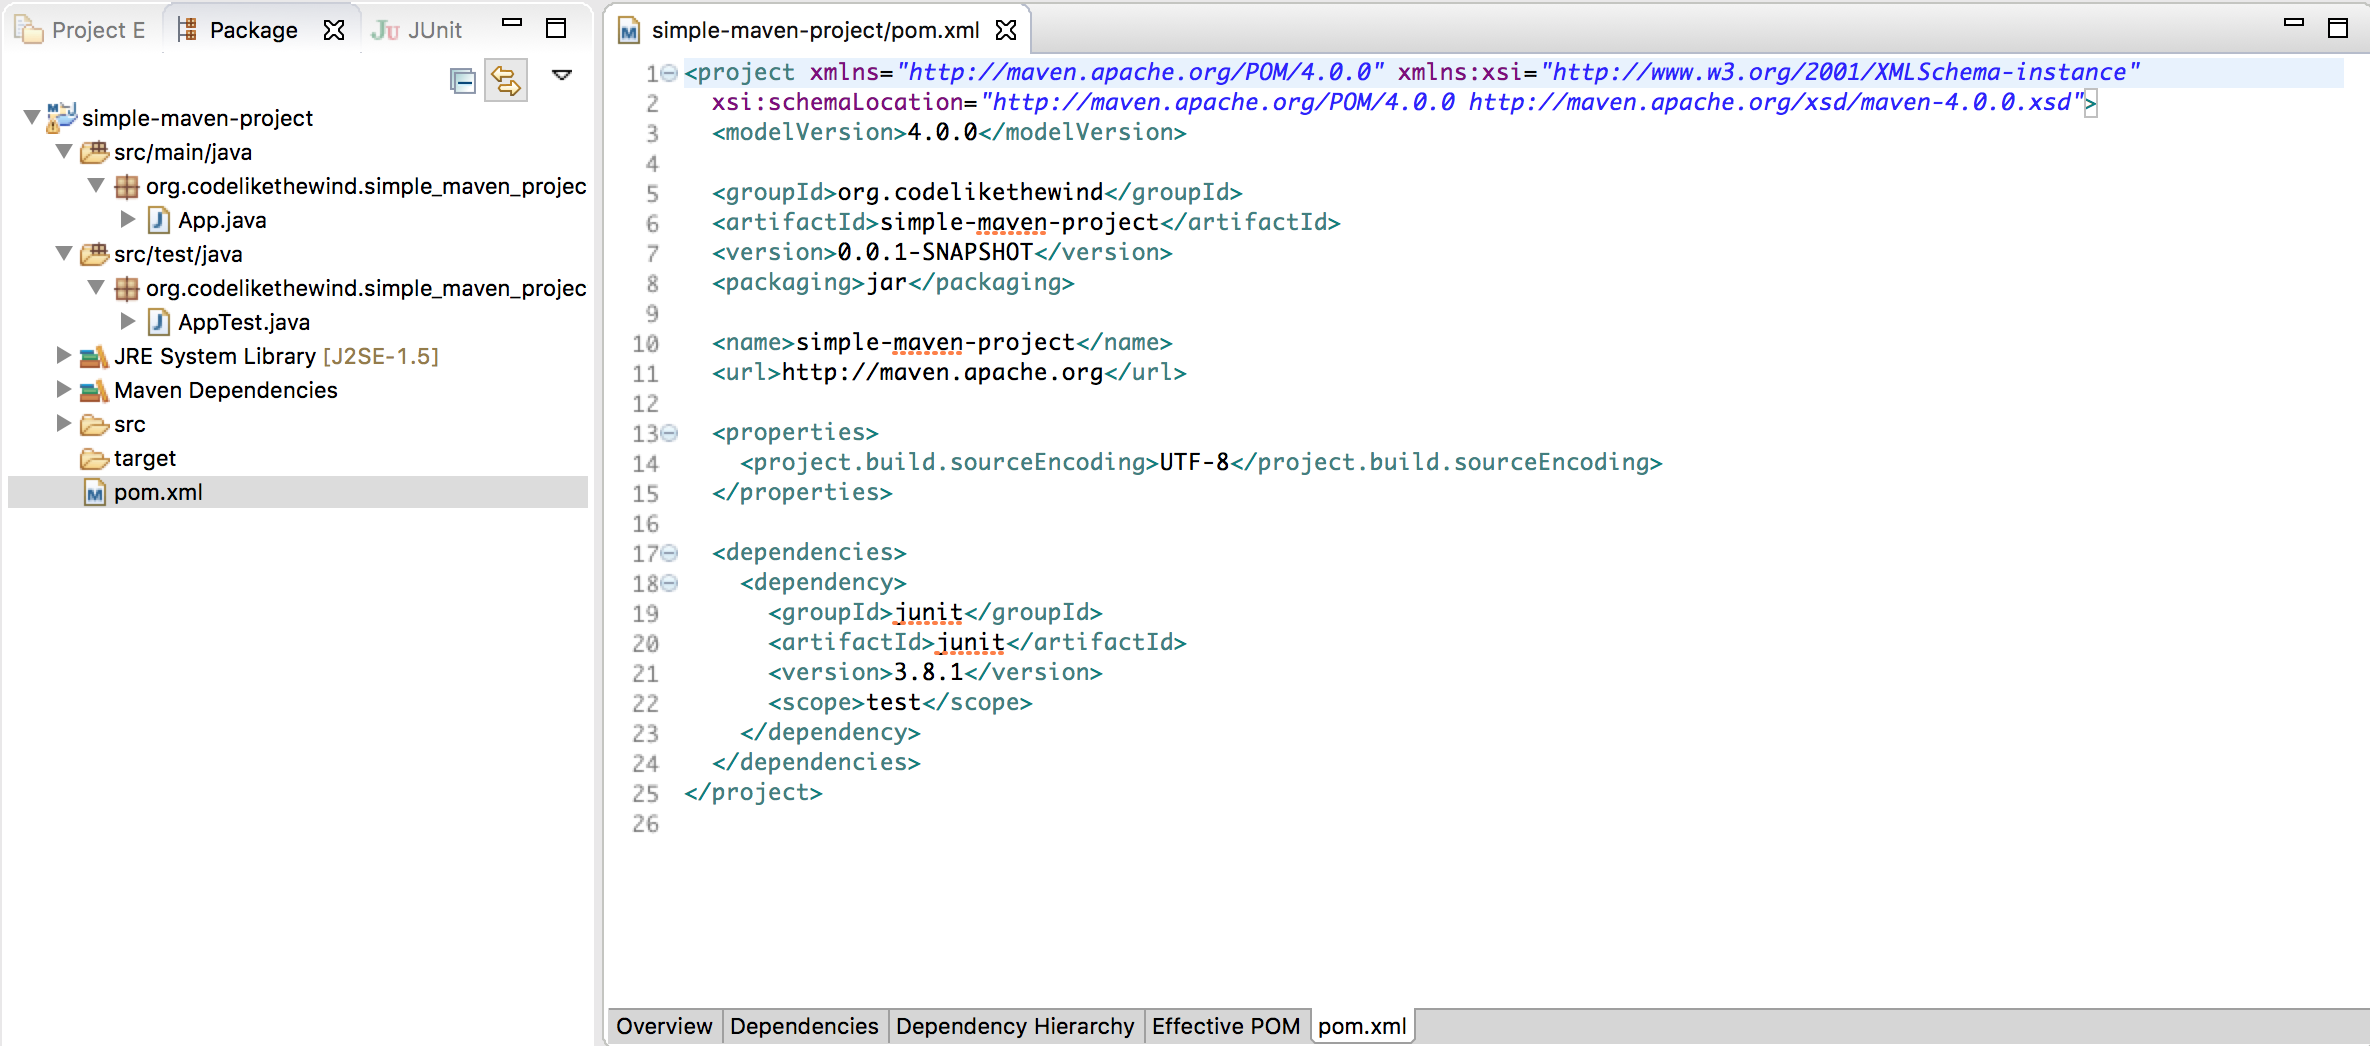Fold the project element at line 1
Viewport: 2370px width, 1046px height.
pyautogui.click(x=670, y=73)
